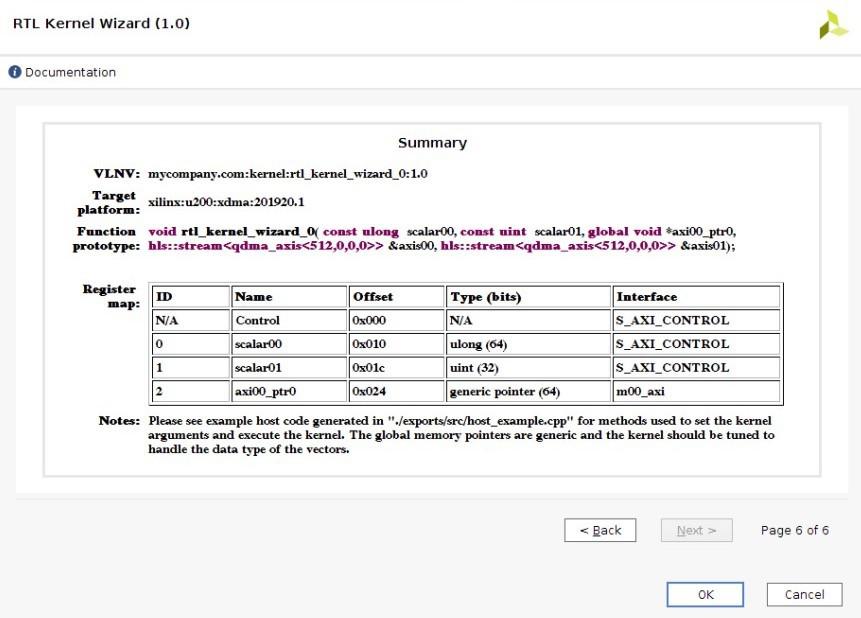This screenshot has width=861, height=618.
Task: Select the VLNV value mycompany.com:kernel:rtl_kernel_wizard_0:1.0
Action: (x=288, y=174)
